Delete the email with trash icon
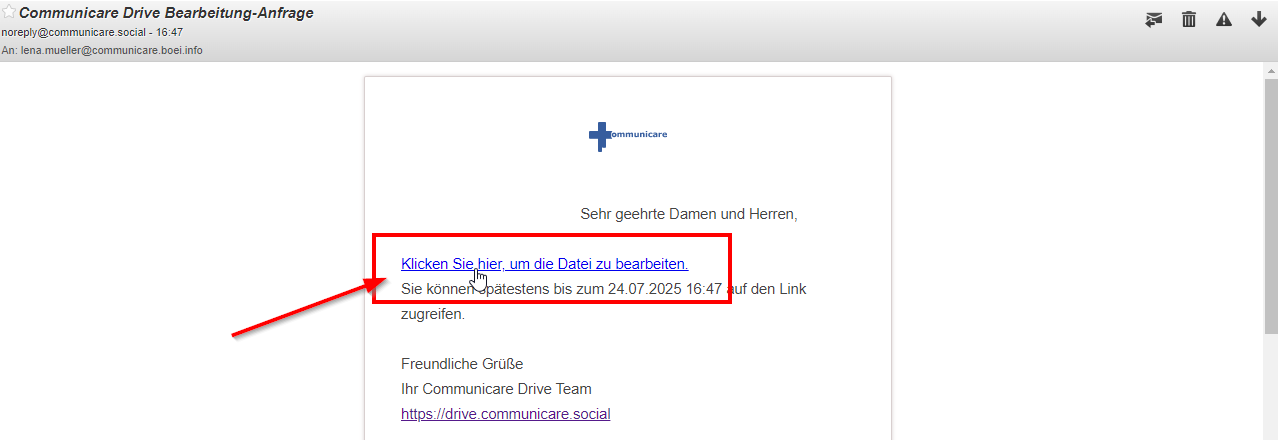The width and height of the screenshot is (1278, 440). [x=1189, y=19]
